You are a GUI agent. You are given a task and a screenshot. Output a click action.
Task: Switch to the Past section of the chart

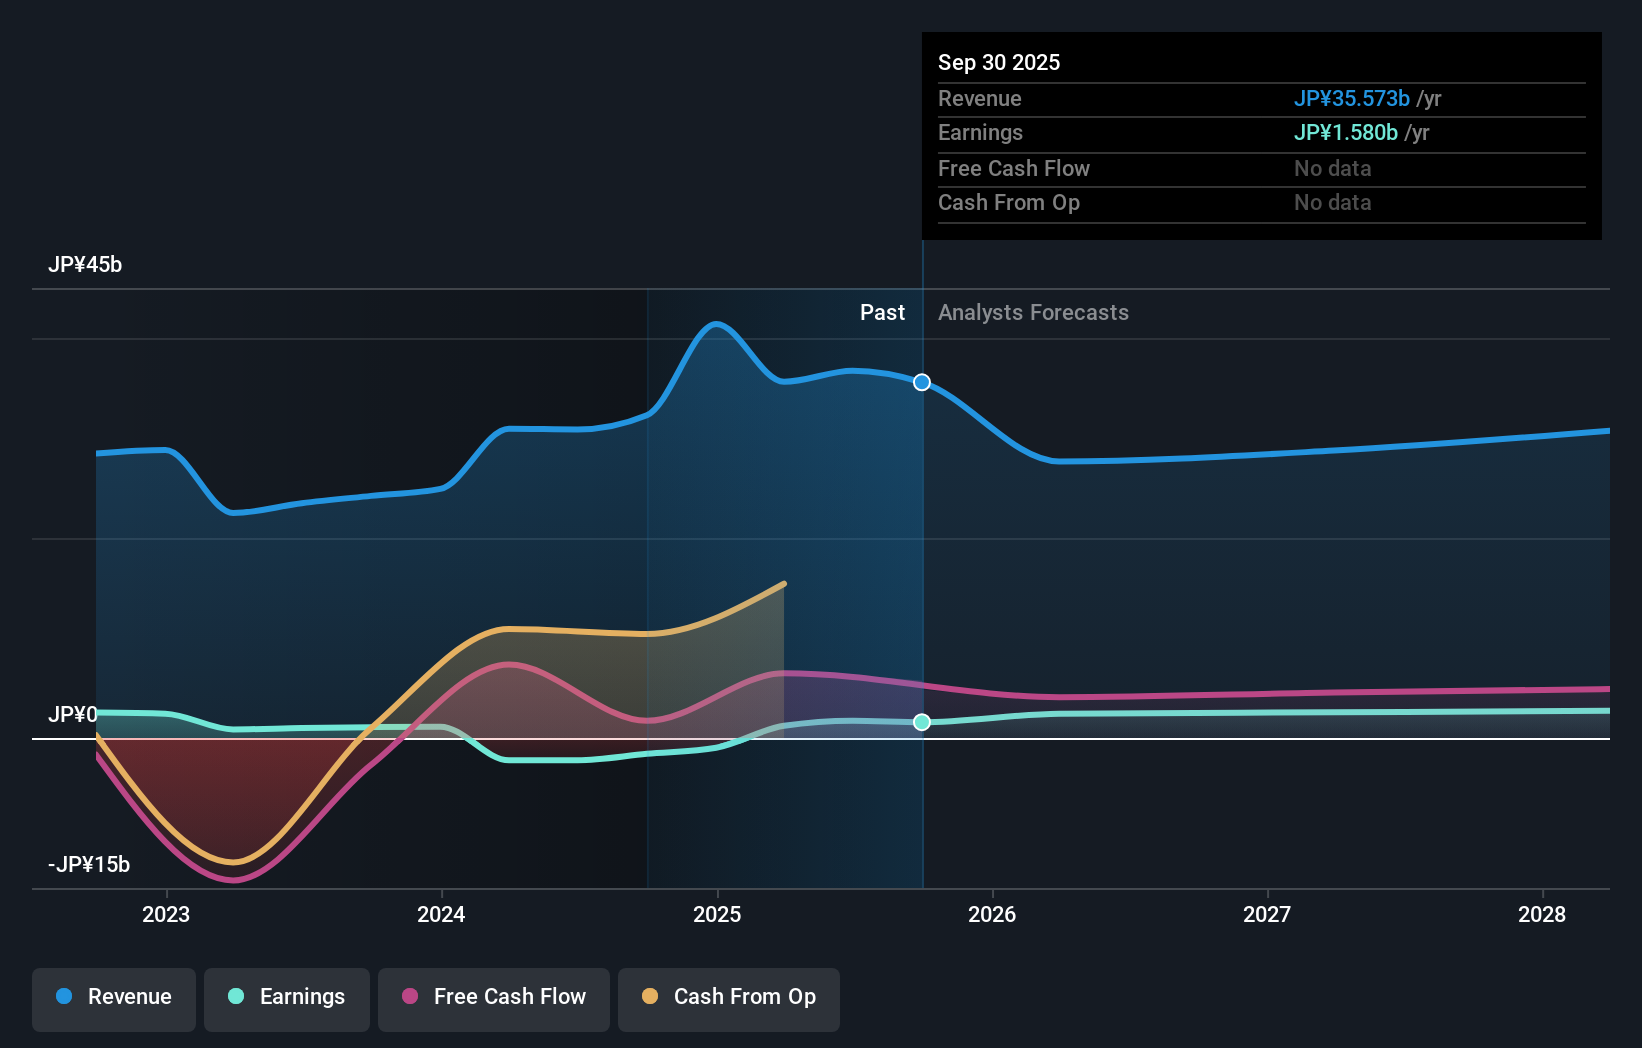[x=881, y=312]
